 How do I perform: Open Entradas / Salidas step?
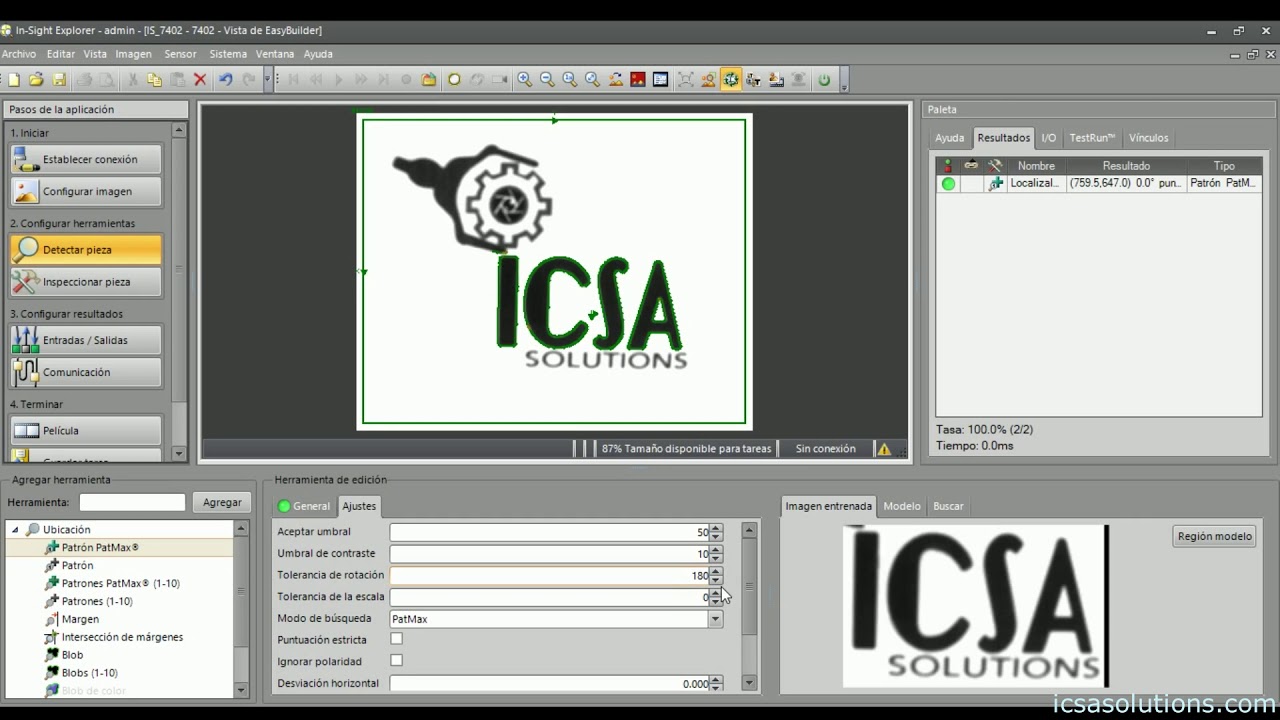pos(86,340)
